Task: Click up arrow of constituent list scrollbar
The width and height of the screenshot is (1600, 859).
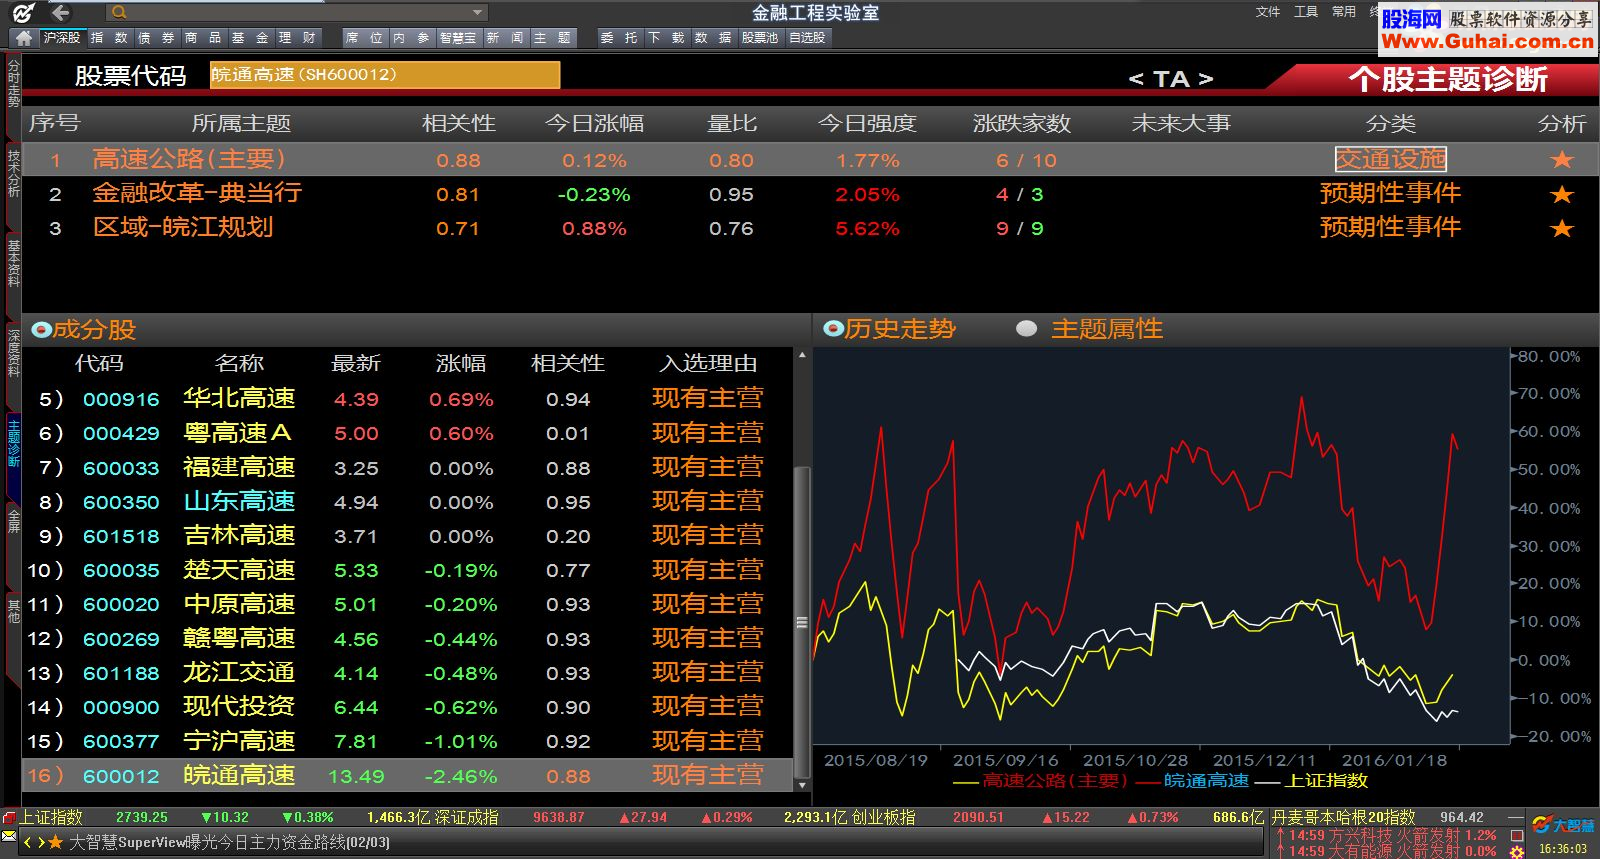Action: pos(801,355)
